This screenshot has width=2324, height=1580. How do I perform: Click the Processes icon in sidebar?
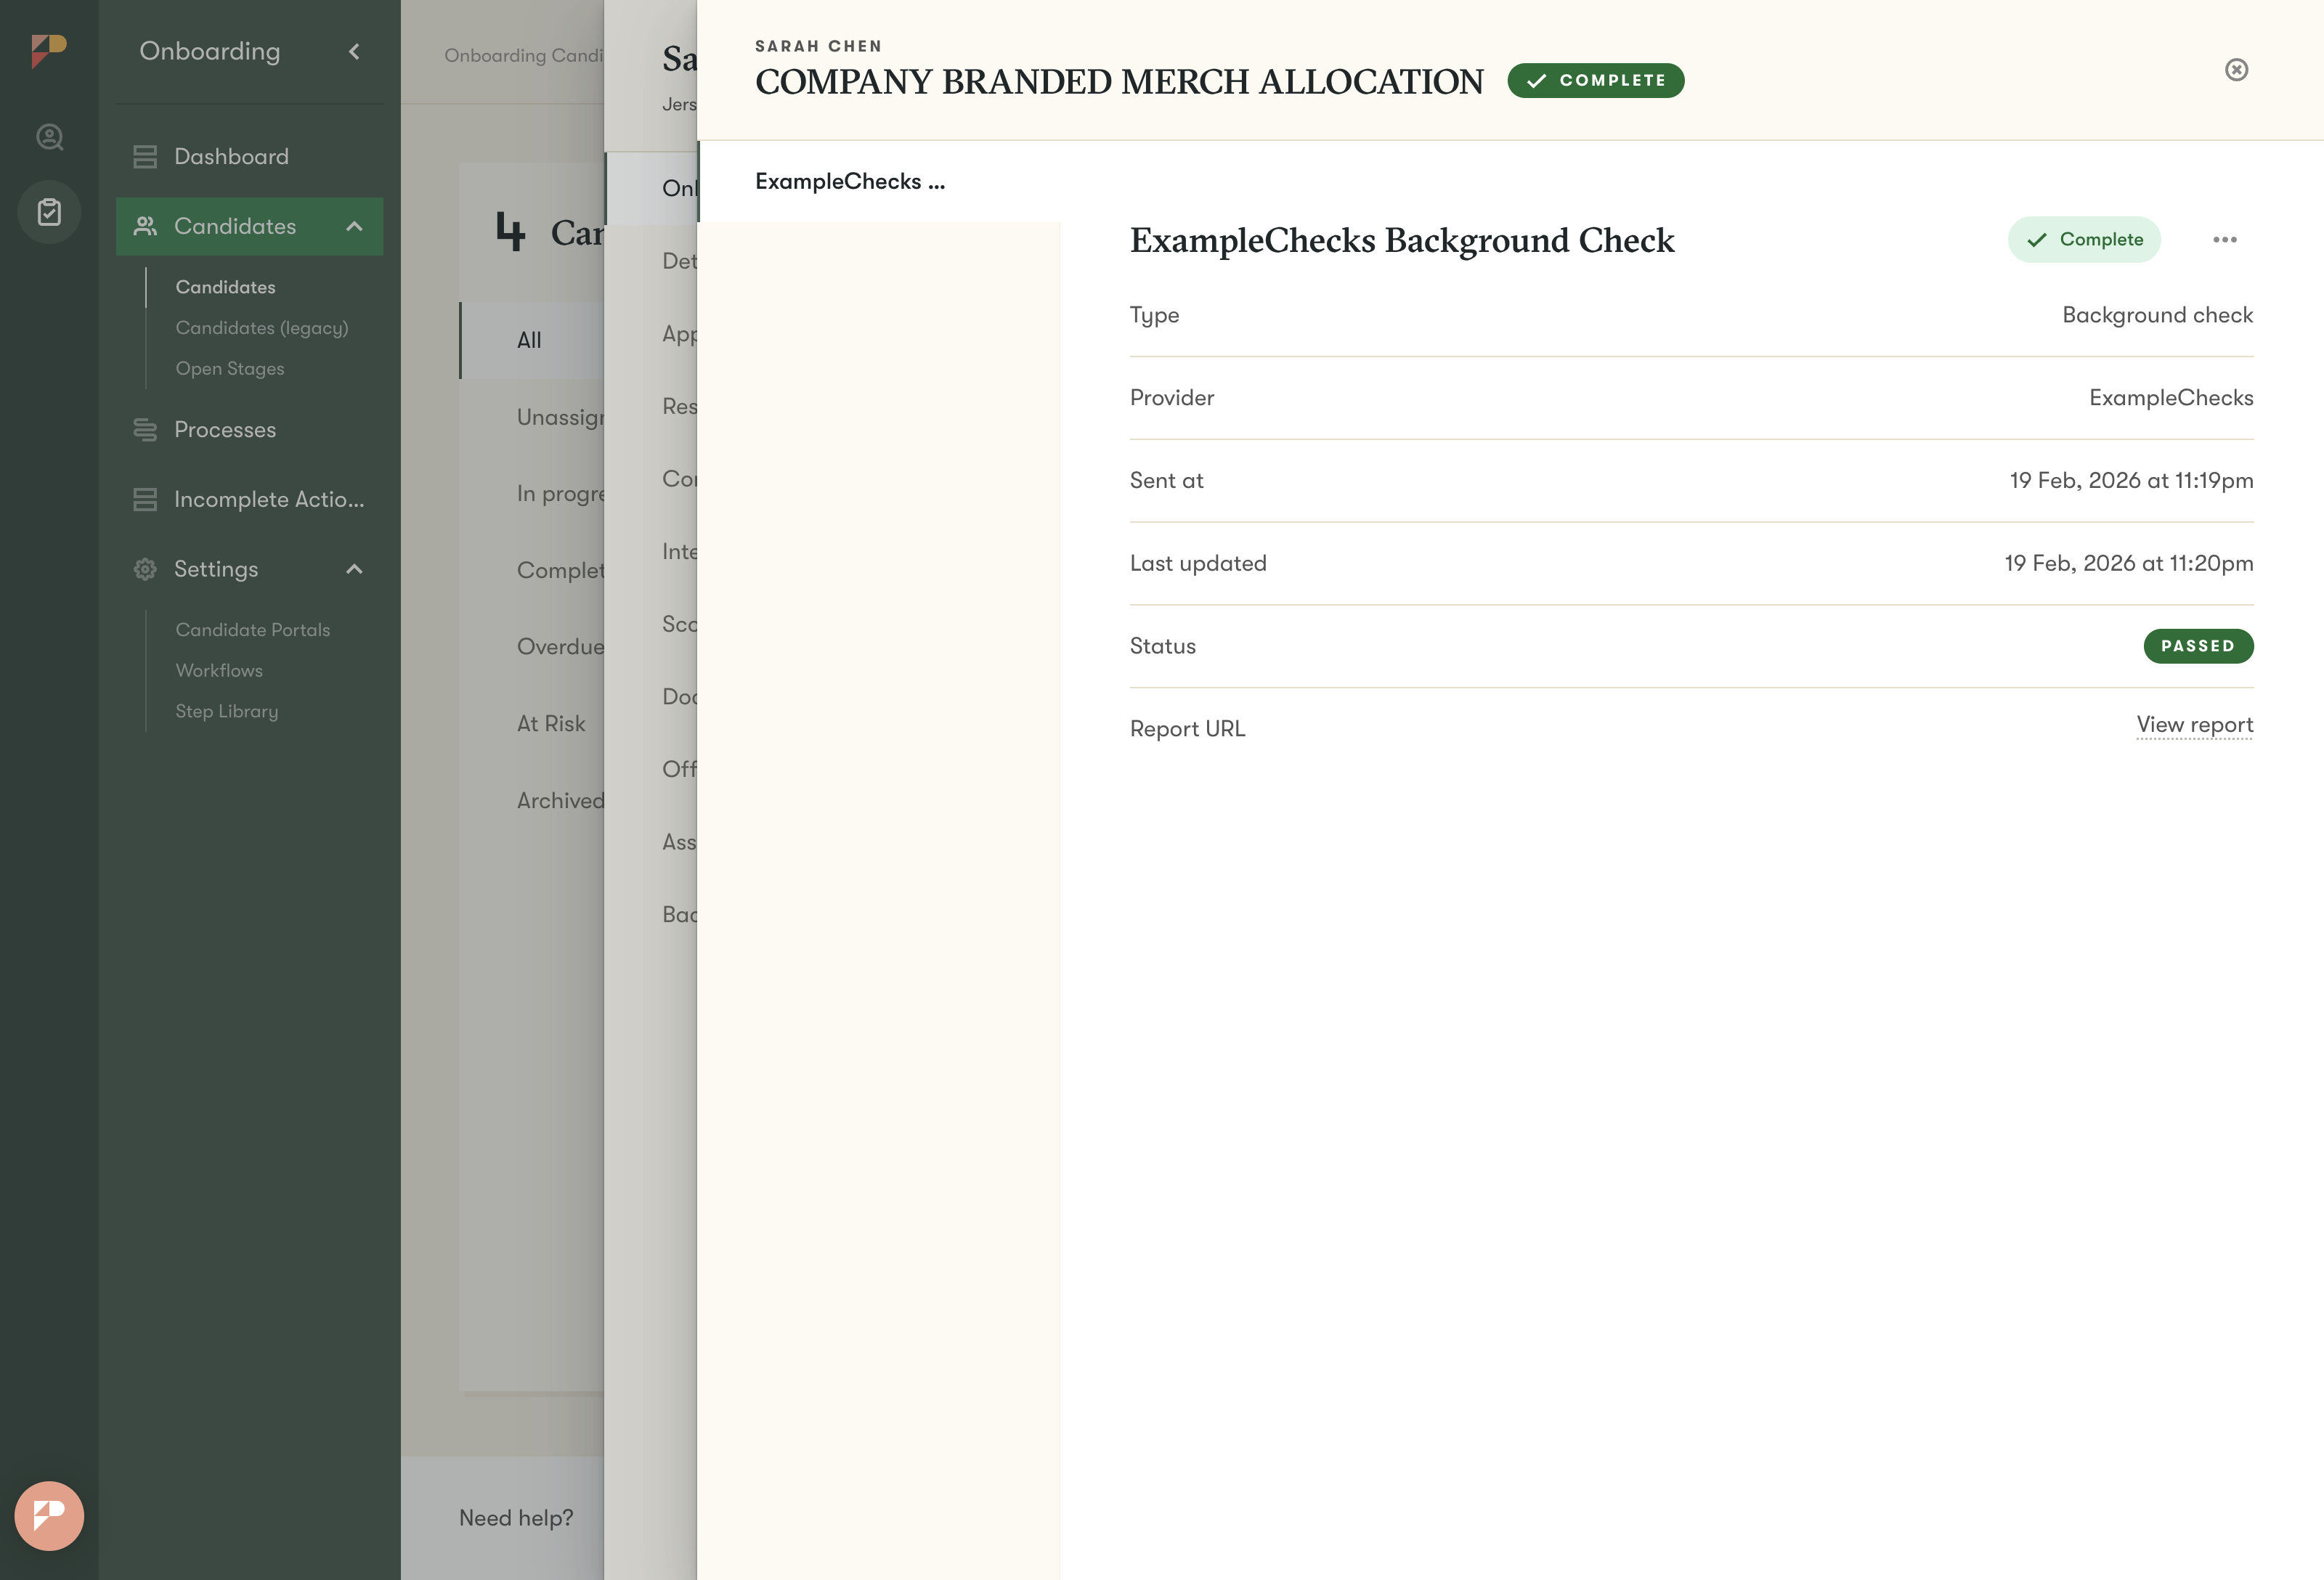[145, 430]
